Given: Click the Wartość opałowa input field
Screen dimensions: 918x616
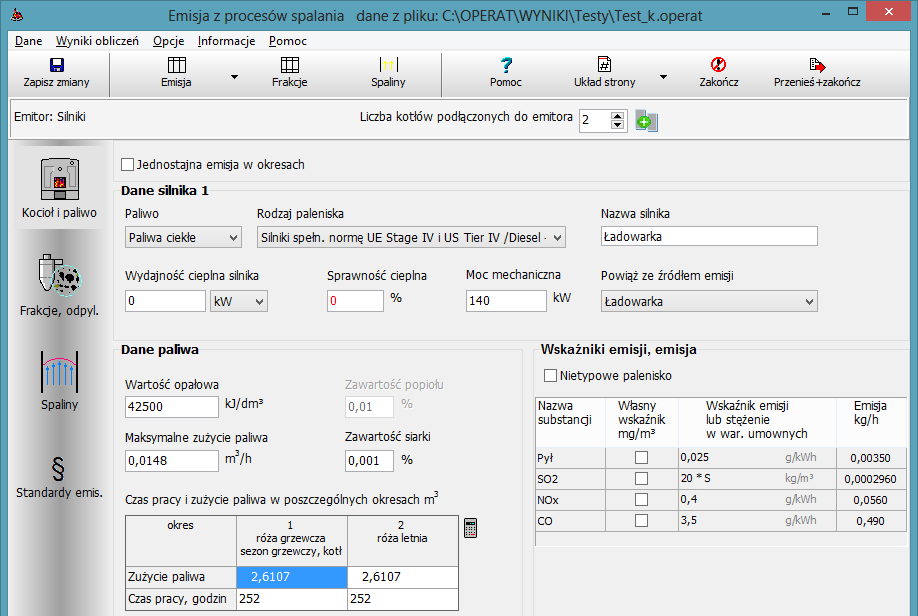Looking at the screenshot, I should [172, 407].
